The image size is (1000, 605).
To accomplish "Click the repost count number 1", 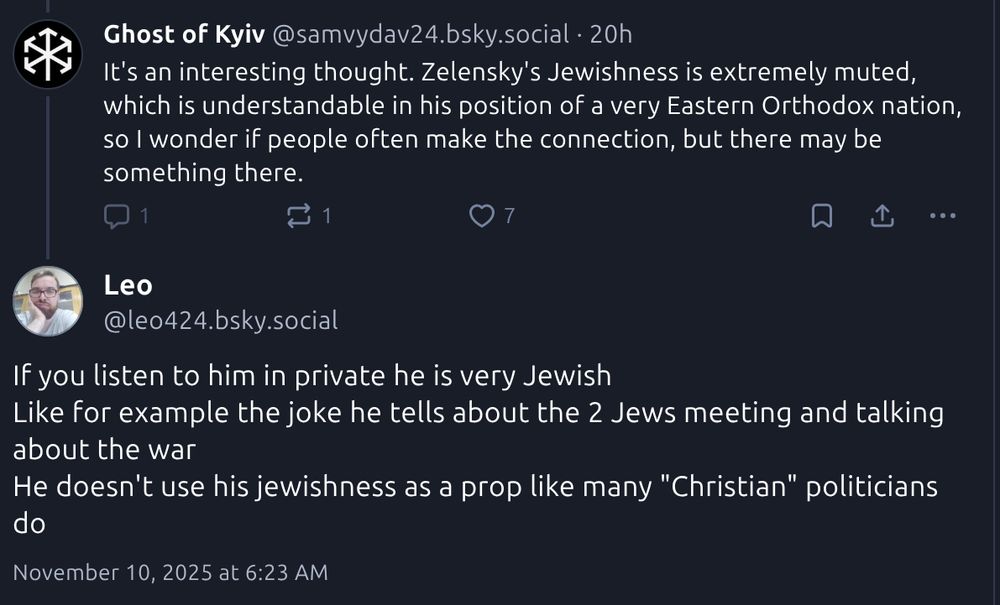I will pyautogui.click(x=326, y=215).
